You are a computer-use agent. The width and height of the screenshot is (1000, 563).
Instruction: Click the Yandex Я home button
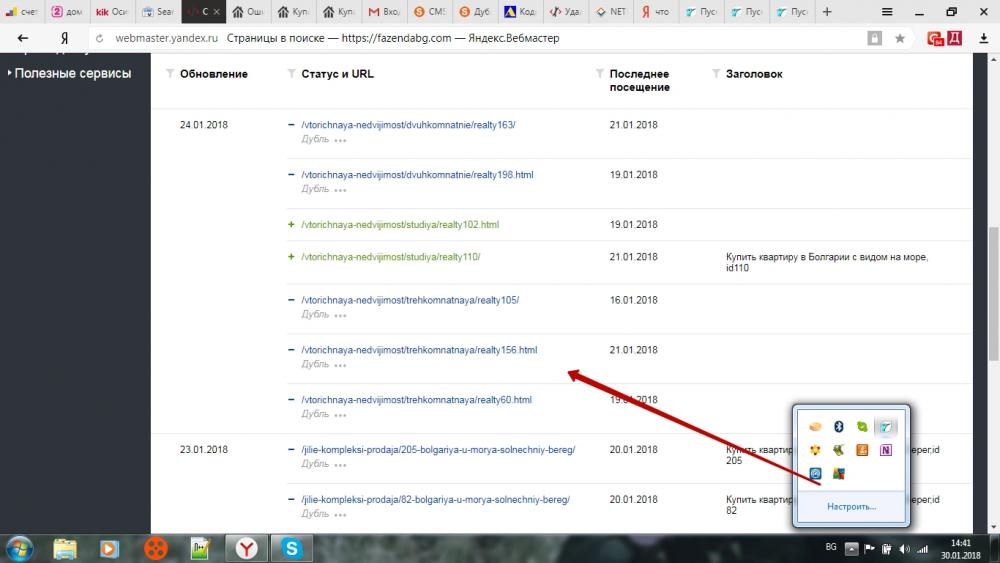[63, 38]
